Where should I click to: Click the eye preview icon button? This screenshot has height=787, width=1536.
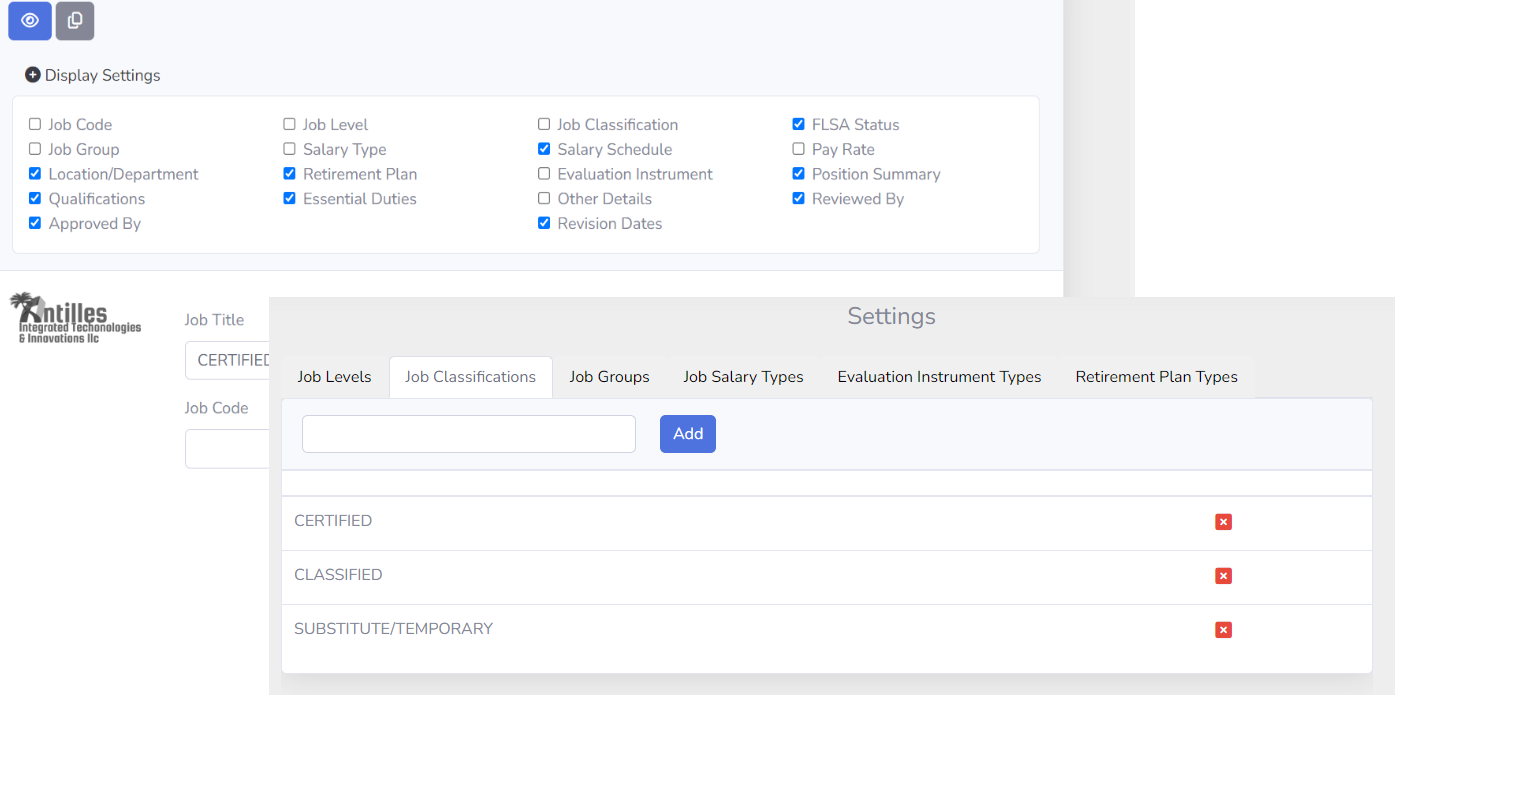(30, 21)
